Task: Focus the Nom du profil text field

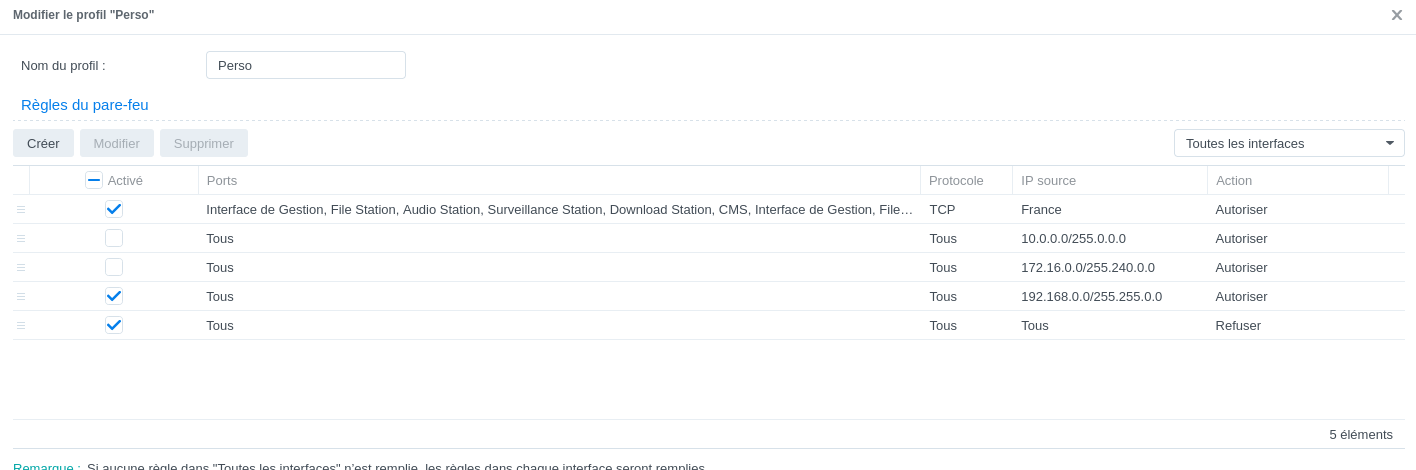Action: [x=306, y=65]
